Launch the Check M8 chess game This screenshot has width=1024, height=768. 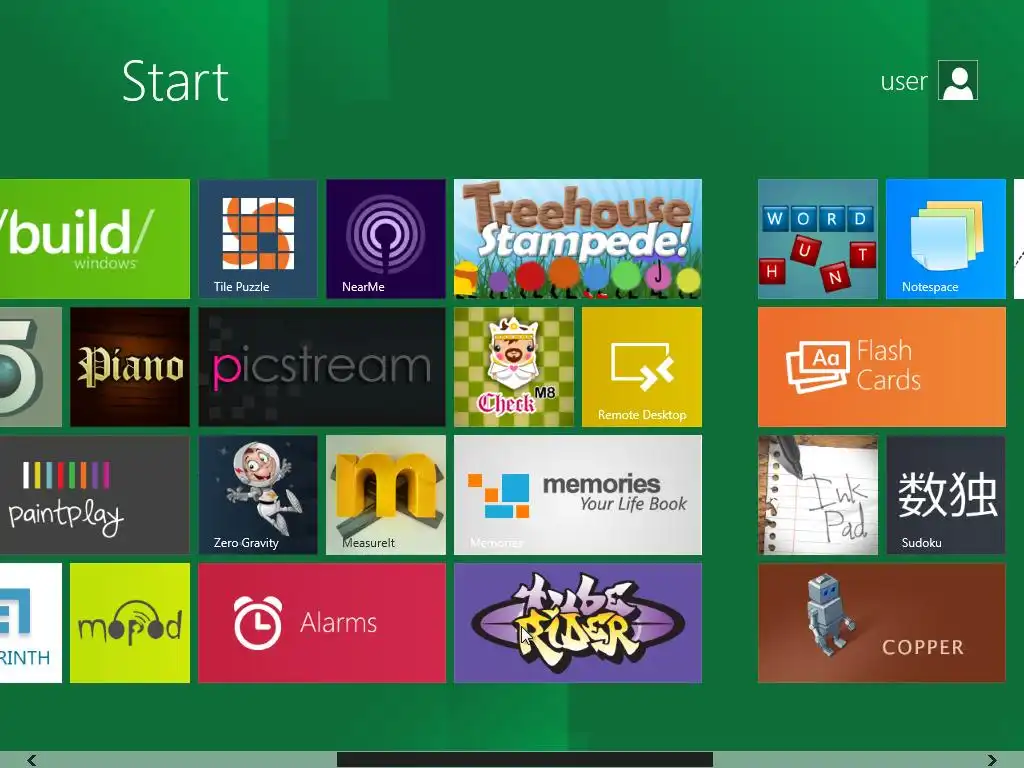click(x=514, y=367)
